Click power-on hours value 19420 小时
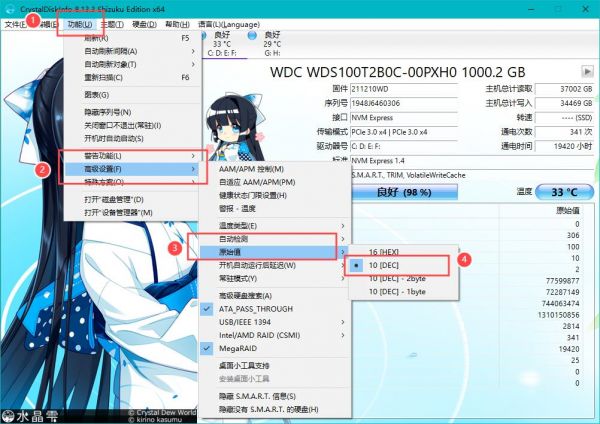Screen dimensions: 600x424 (x=564, y=146)
